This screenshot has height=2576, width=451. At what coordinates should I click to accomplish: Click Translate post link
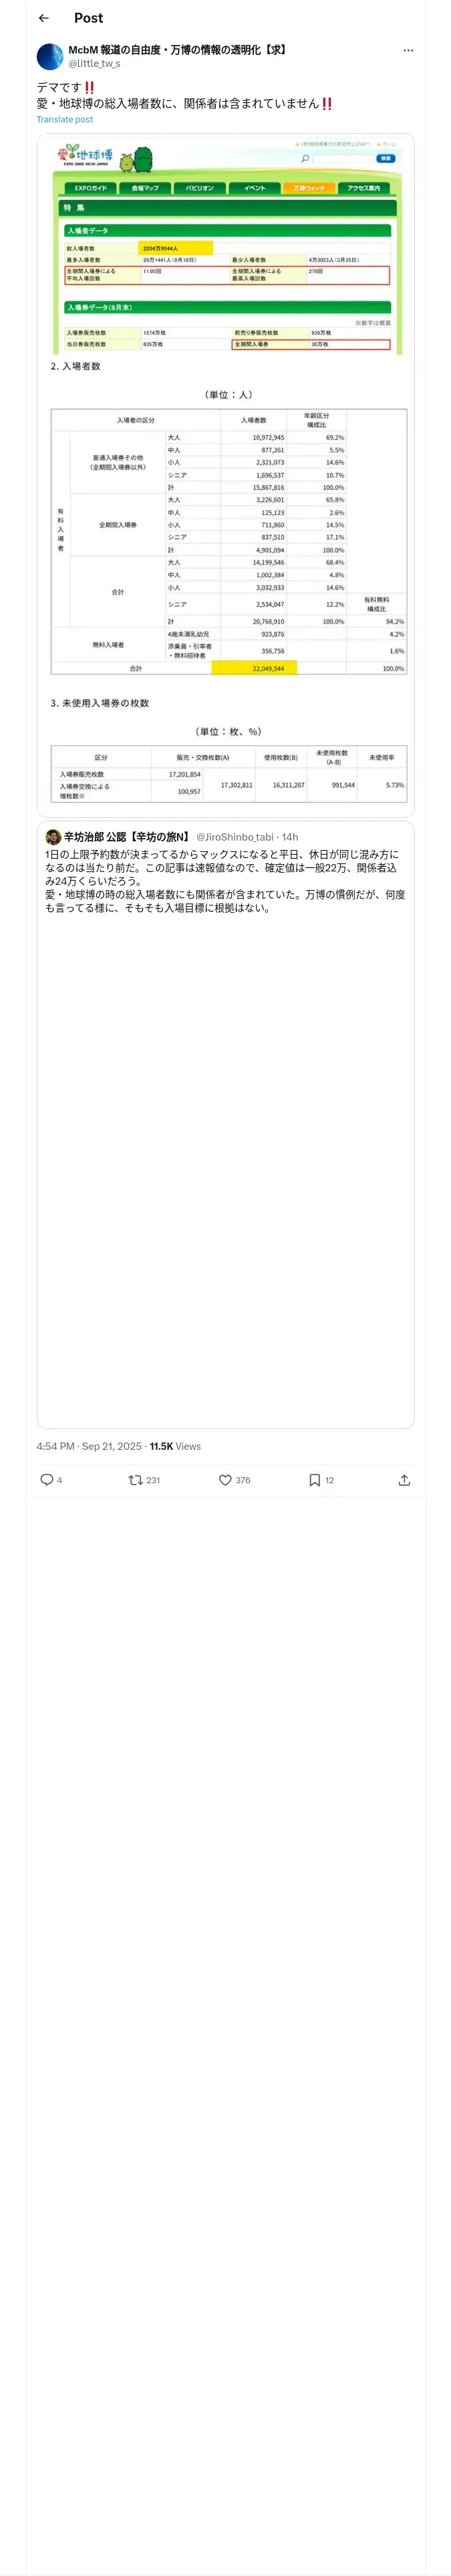pos(65,120)
